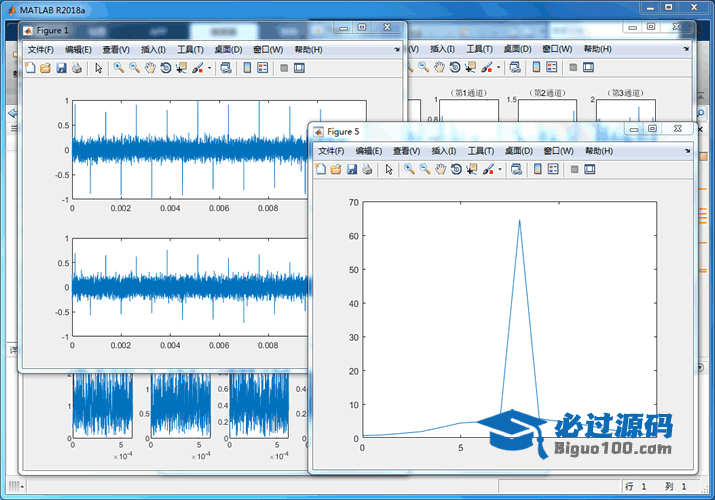Insert Colorbar icon in Figure 5 toolbar
715x500 pixels.
click(x=538, y=170)
